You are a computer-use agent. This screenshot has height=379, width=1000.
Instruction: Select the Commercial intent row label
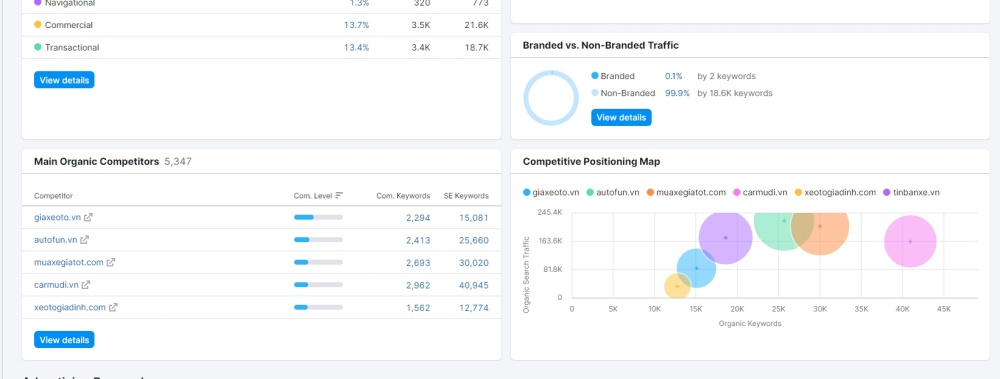pyautogui.click(x=69, y=25)
